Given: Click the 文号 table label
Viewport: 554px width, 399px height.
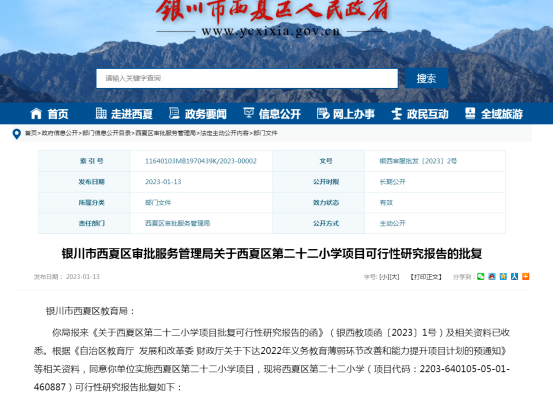Looking at the screenshot, I should [x=326, y=161].
